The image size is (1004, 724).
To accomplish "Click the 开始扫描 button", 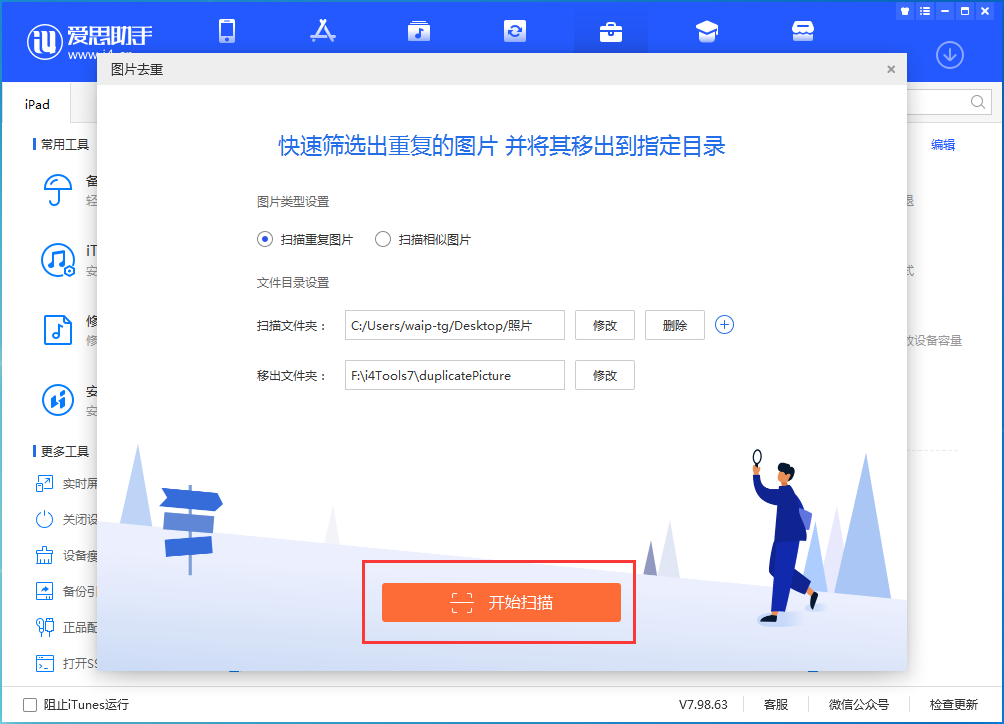I will 501,602.
